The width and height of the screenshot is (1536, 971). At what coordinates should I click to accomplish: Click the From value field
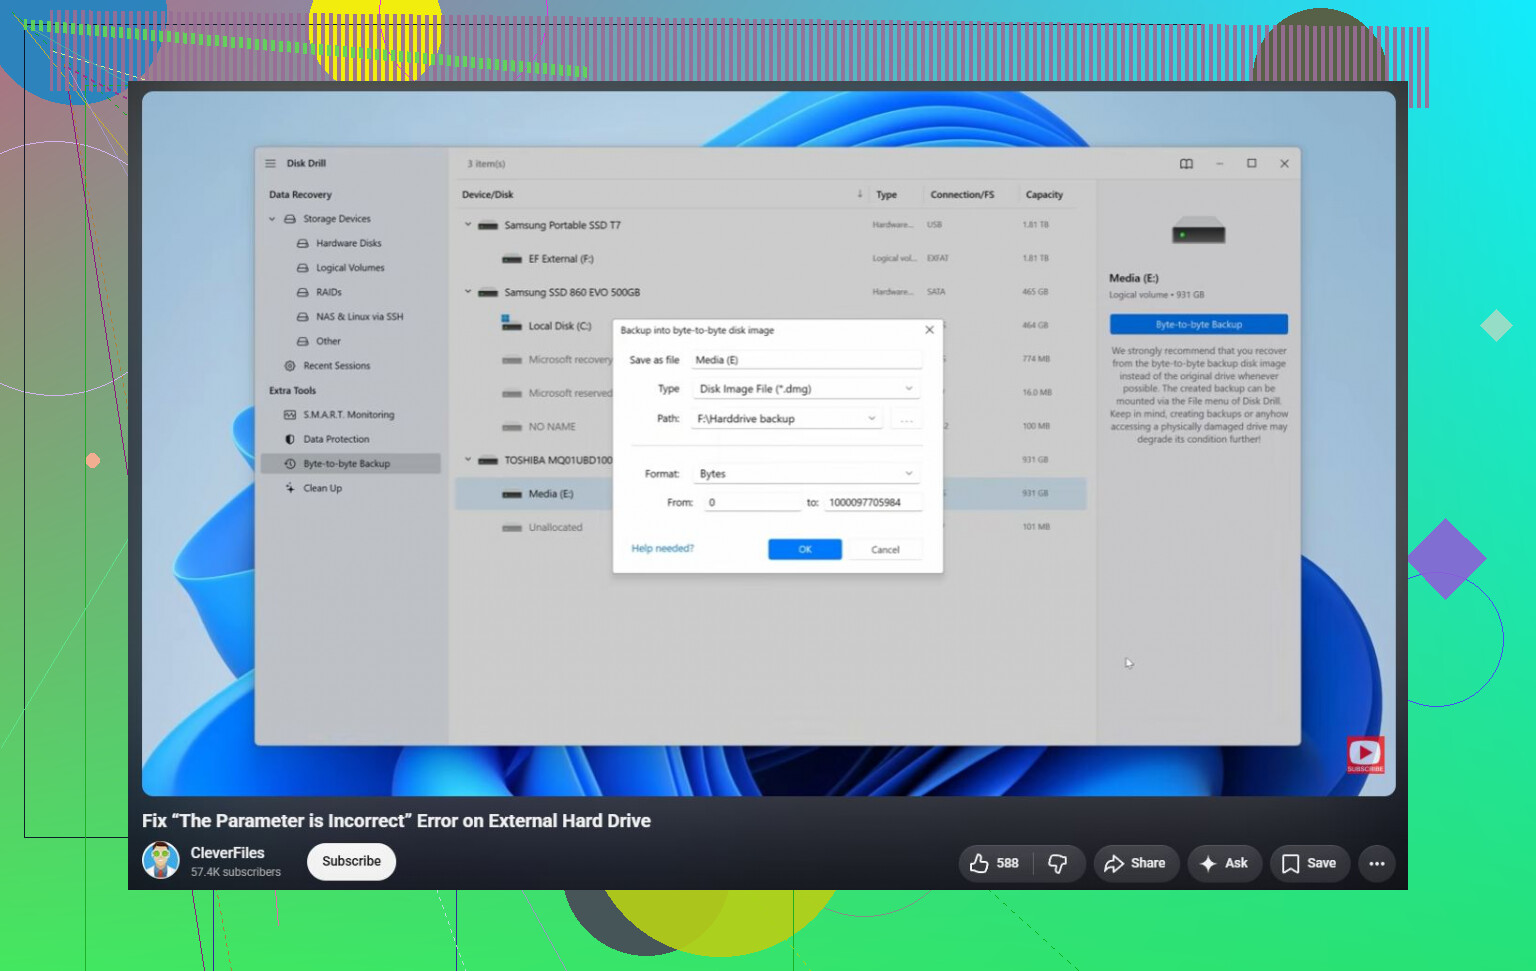click(x=752, y=503)
